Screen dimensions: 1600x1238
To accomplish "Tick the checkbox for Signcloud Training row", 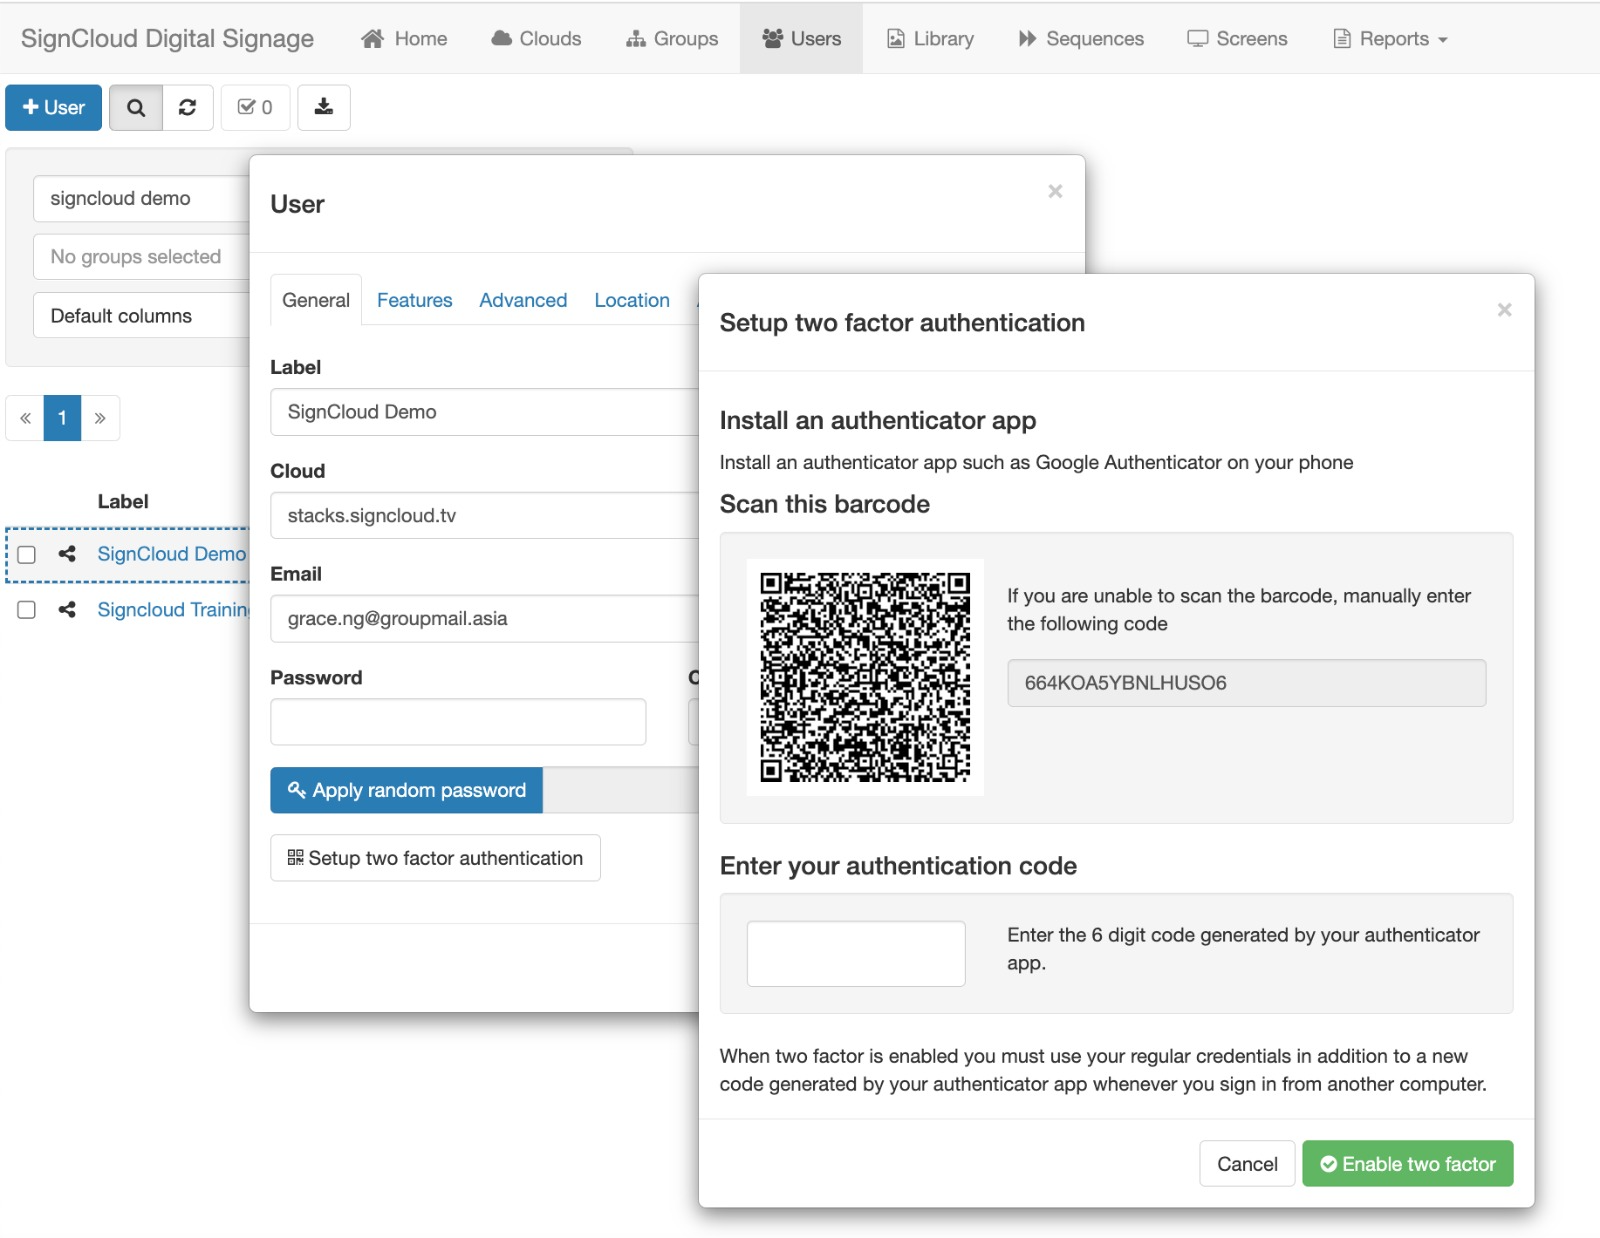I will click(27, 610).
